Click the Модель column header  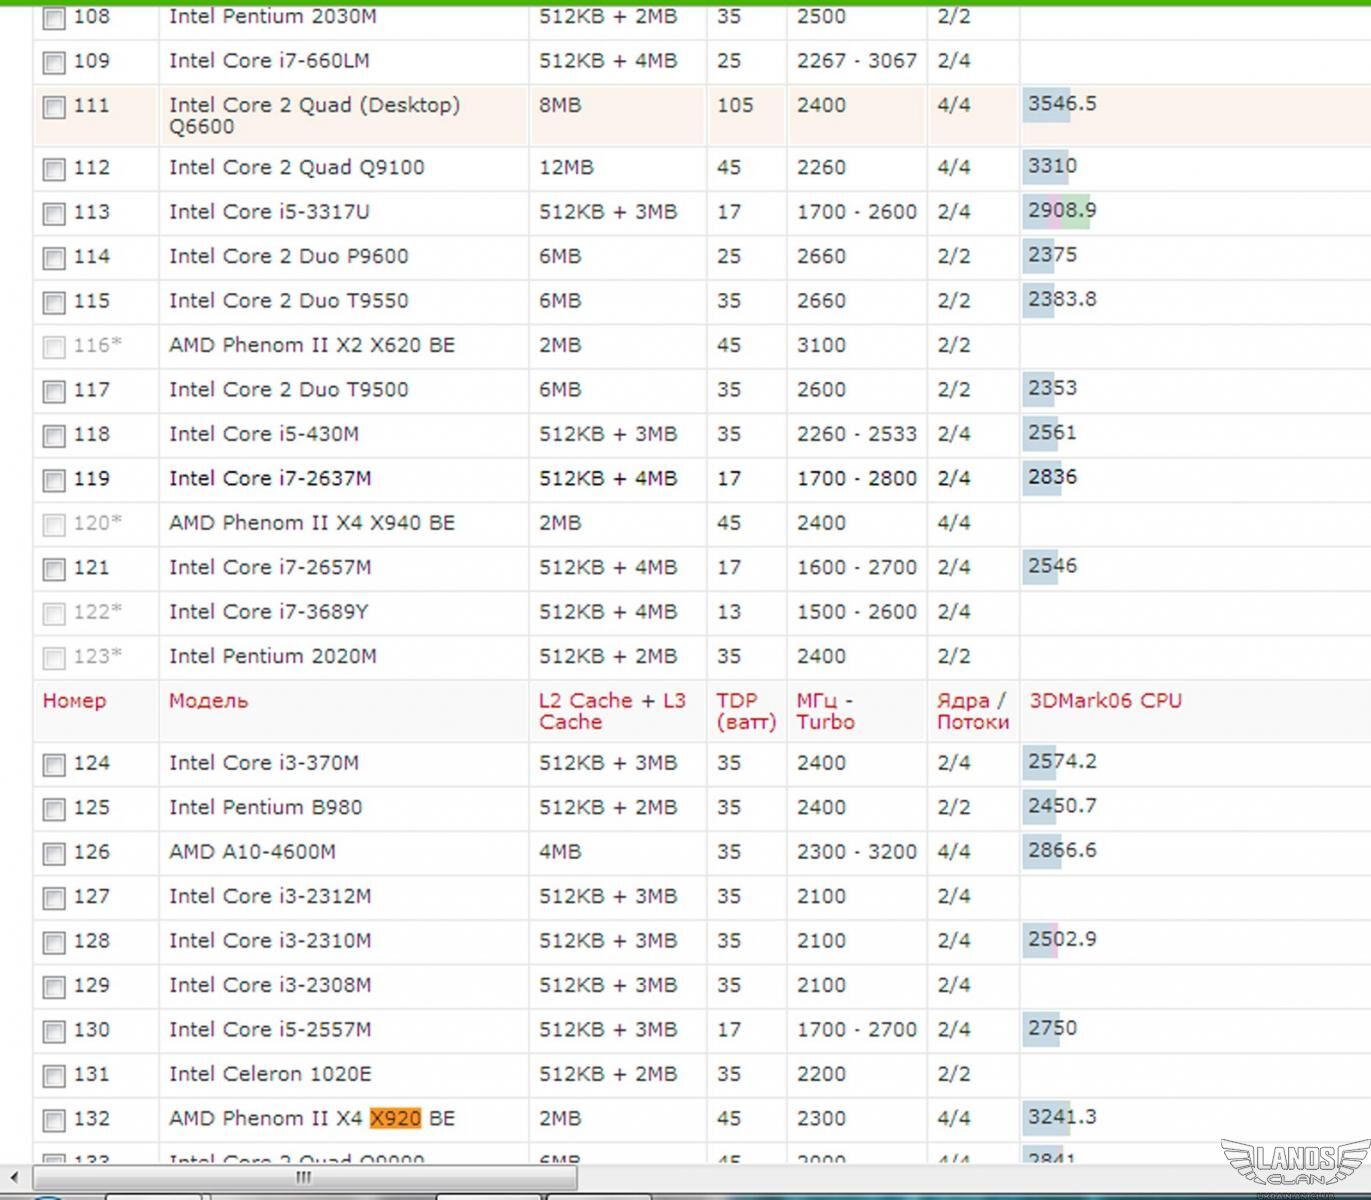(208, 701)
